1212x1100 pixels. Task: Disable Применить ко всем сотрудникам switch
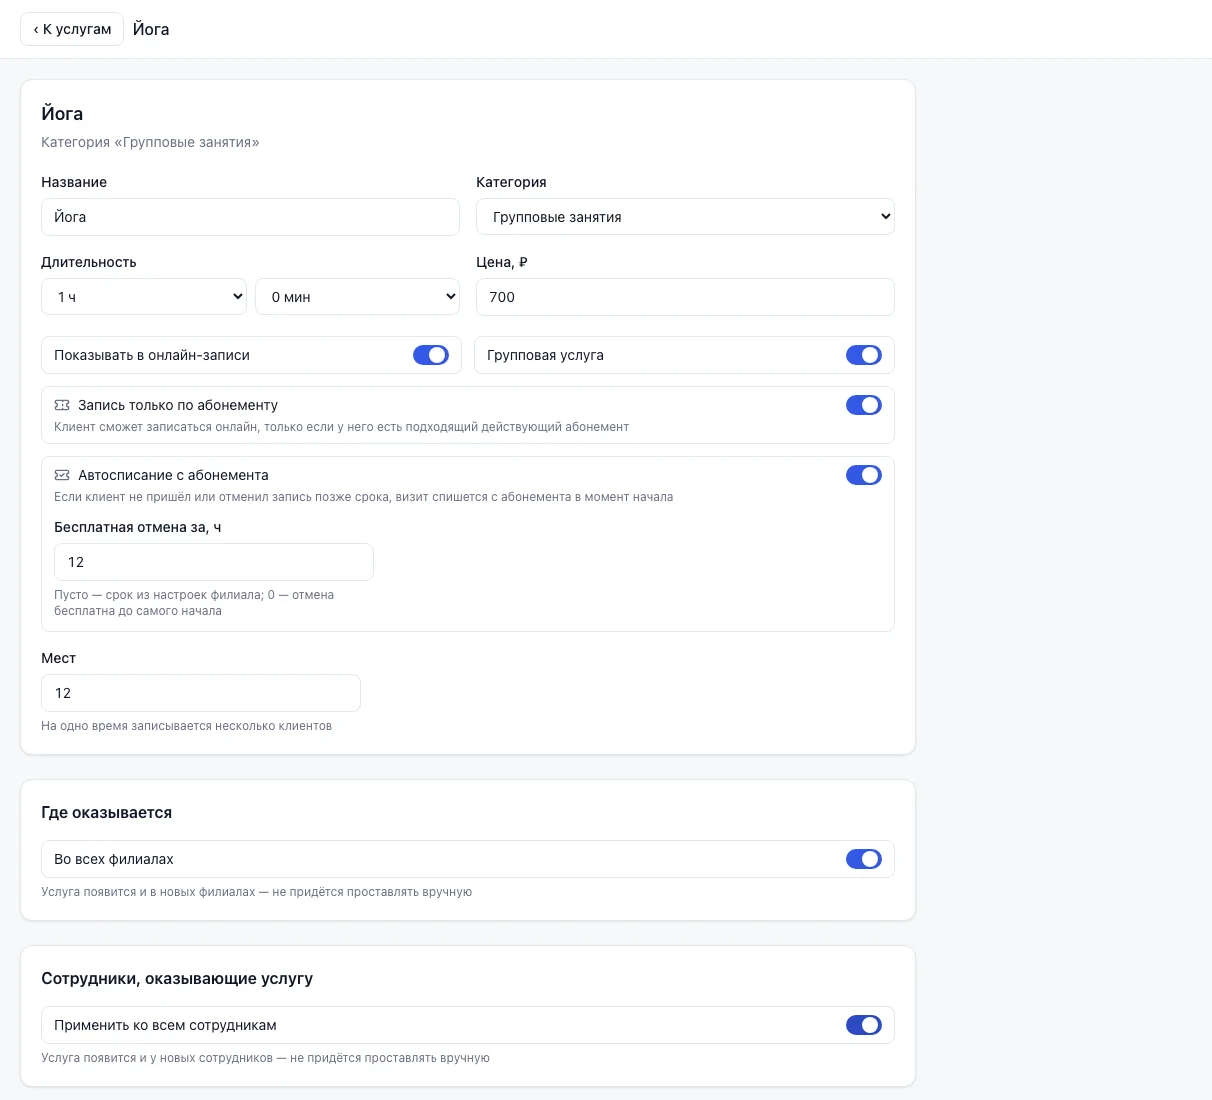click(864, 1025)
